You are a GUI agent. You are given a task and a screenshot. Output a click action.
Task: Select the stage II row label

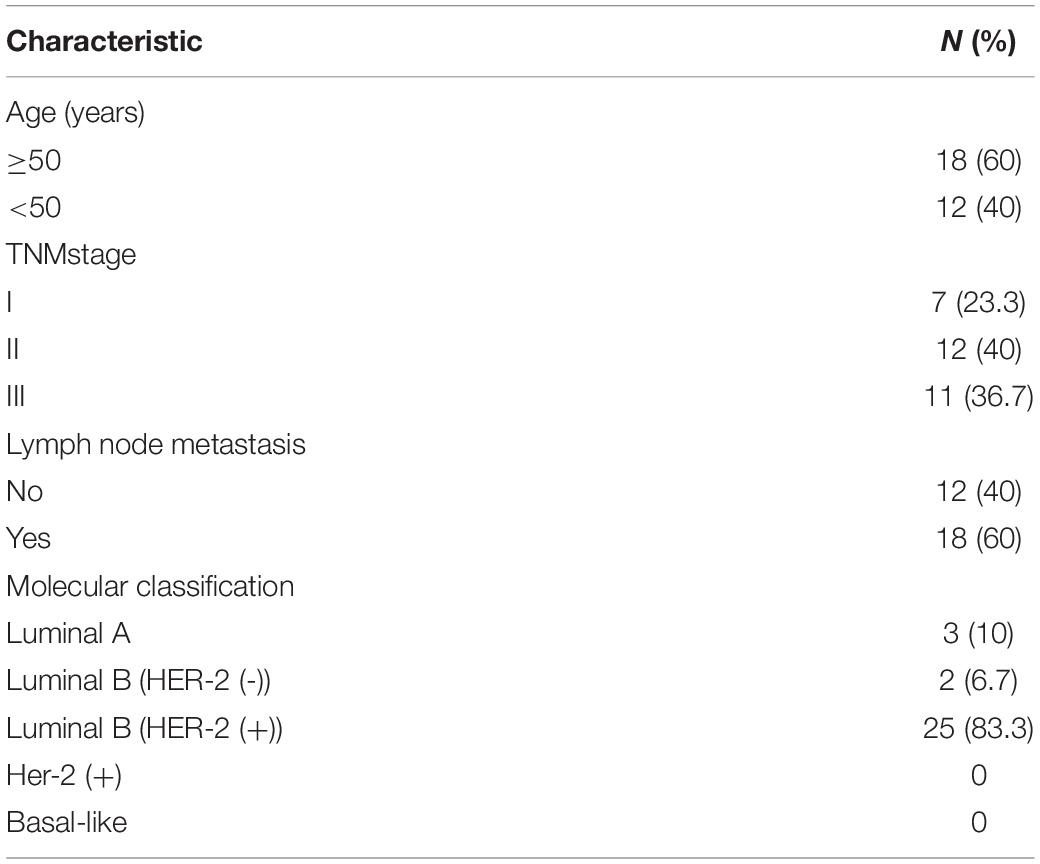[13, 349]
